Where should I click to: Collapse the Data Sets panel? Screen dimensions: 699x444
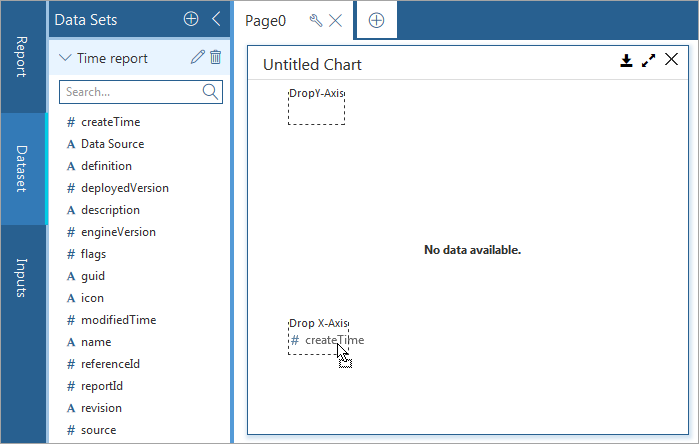coord(215,19)
